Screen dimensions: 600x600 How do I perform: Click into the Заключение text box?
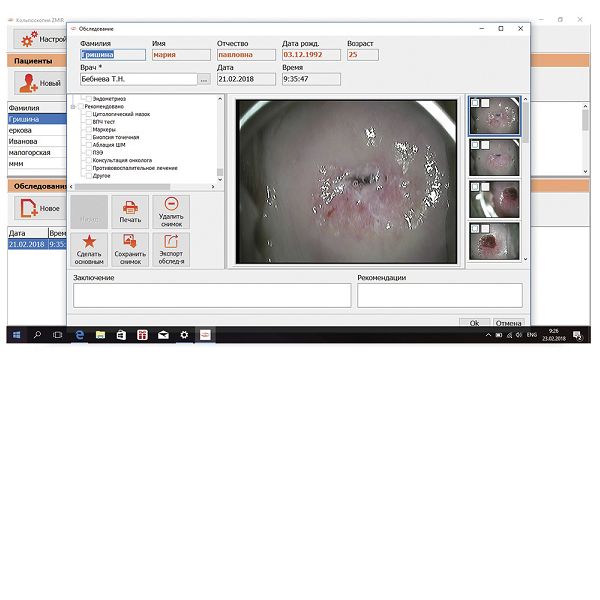point(212,295)
